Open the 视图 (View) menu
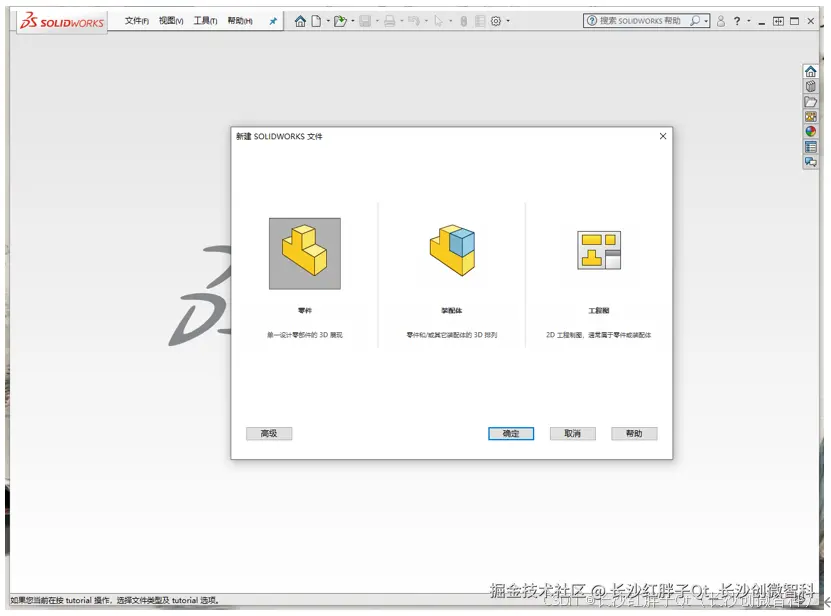Screen dimensions: 831x616 click(171, 21)
